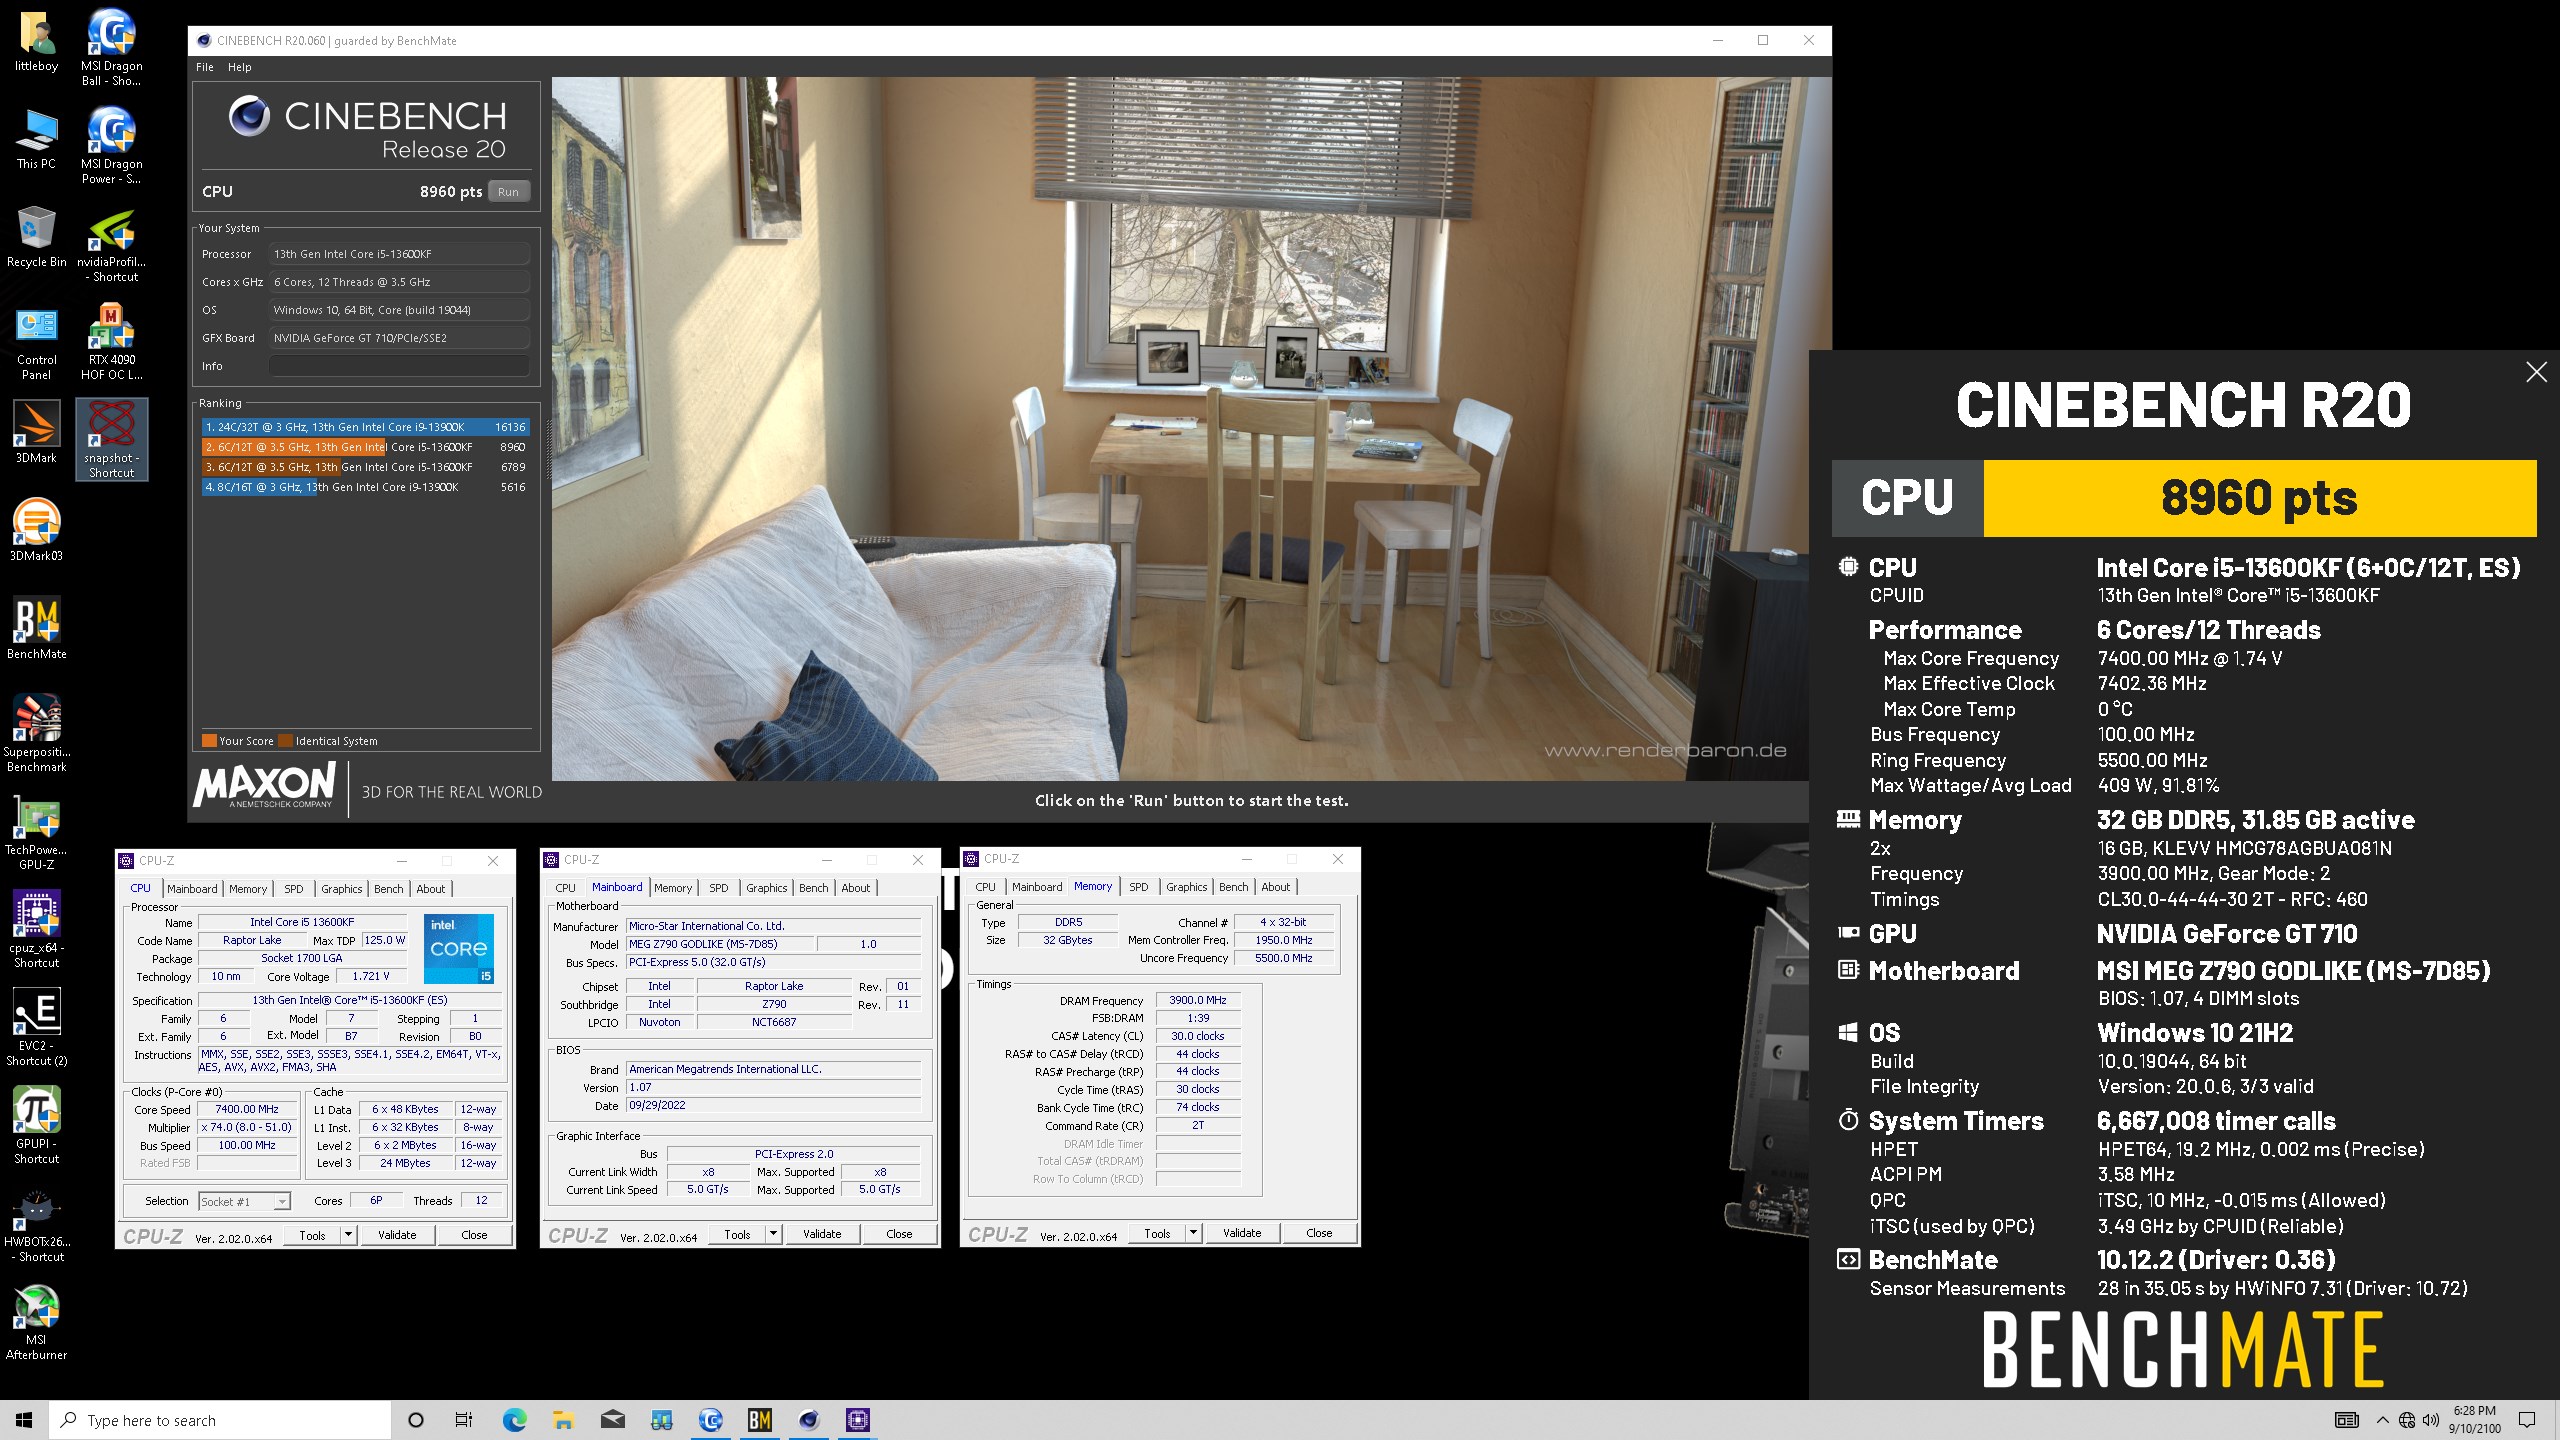Select the snapshot shortcut icon
The width and height of the screenshot is (2560, 1440).
tap(111, 440)
